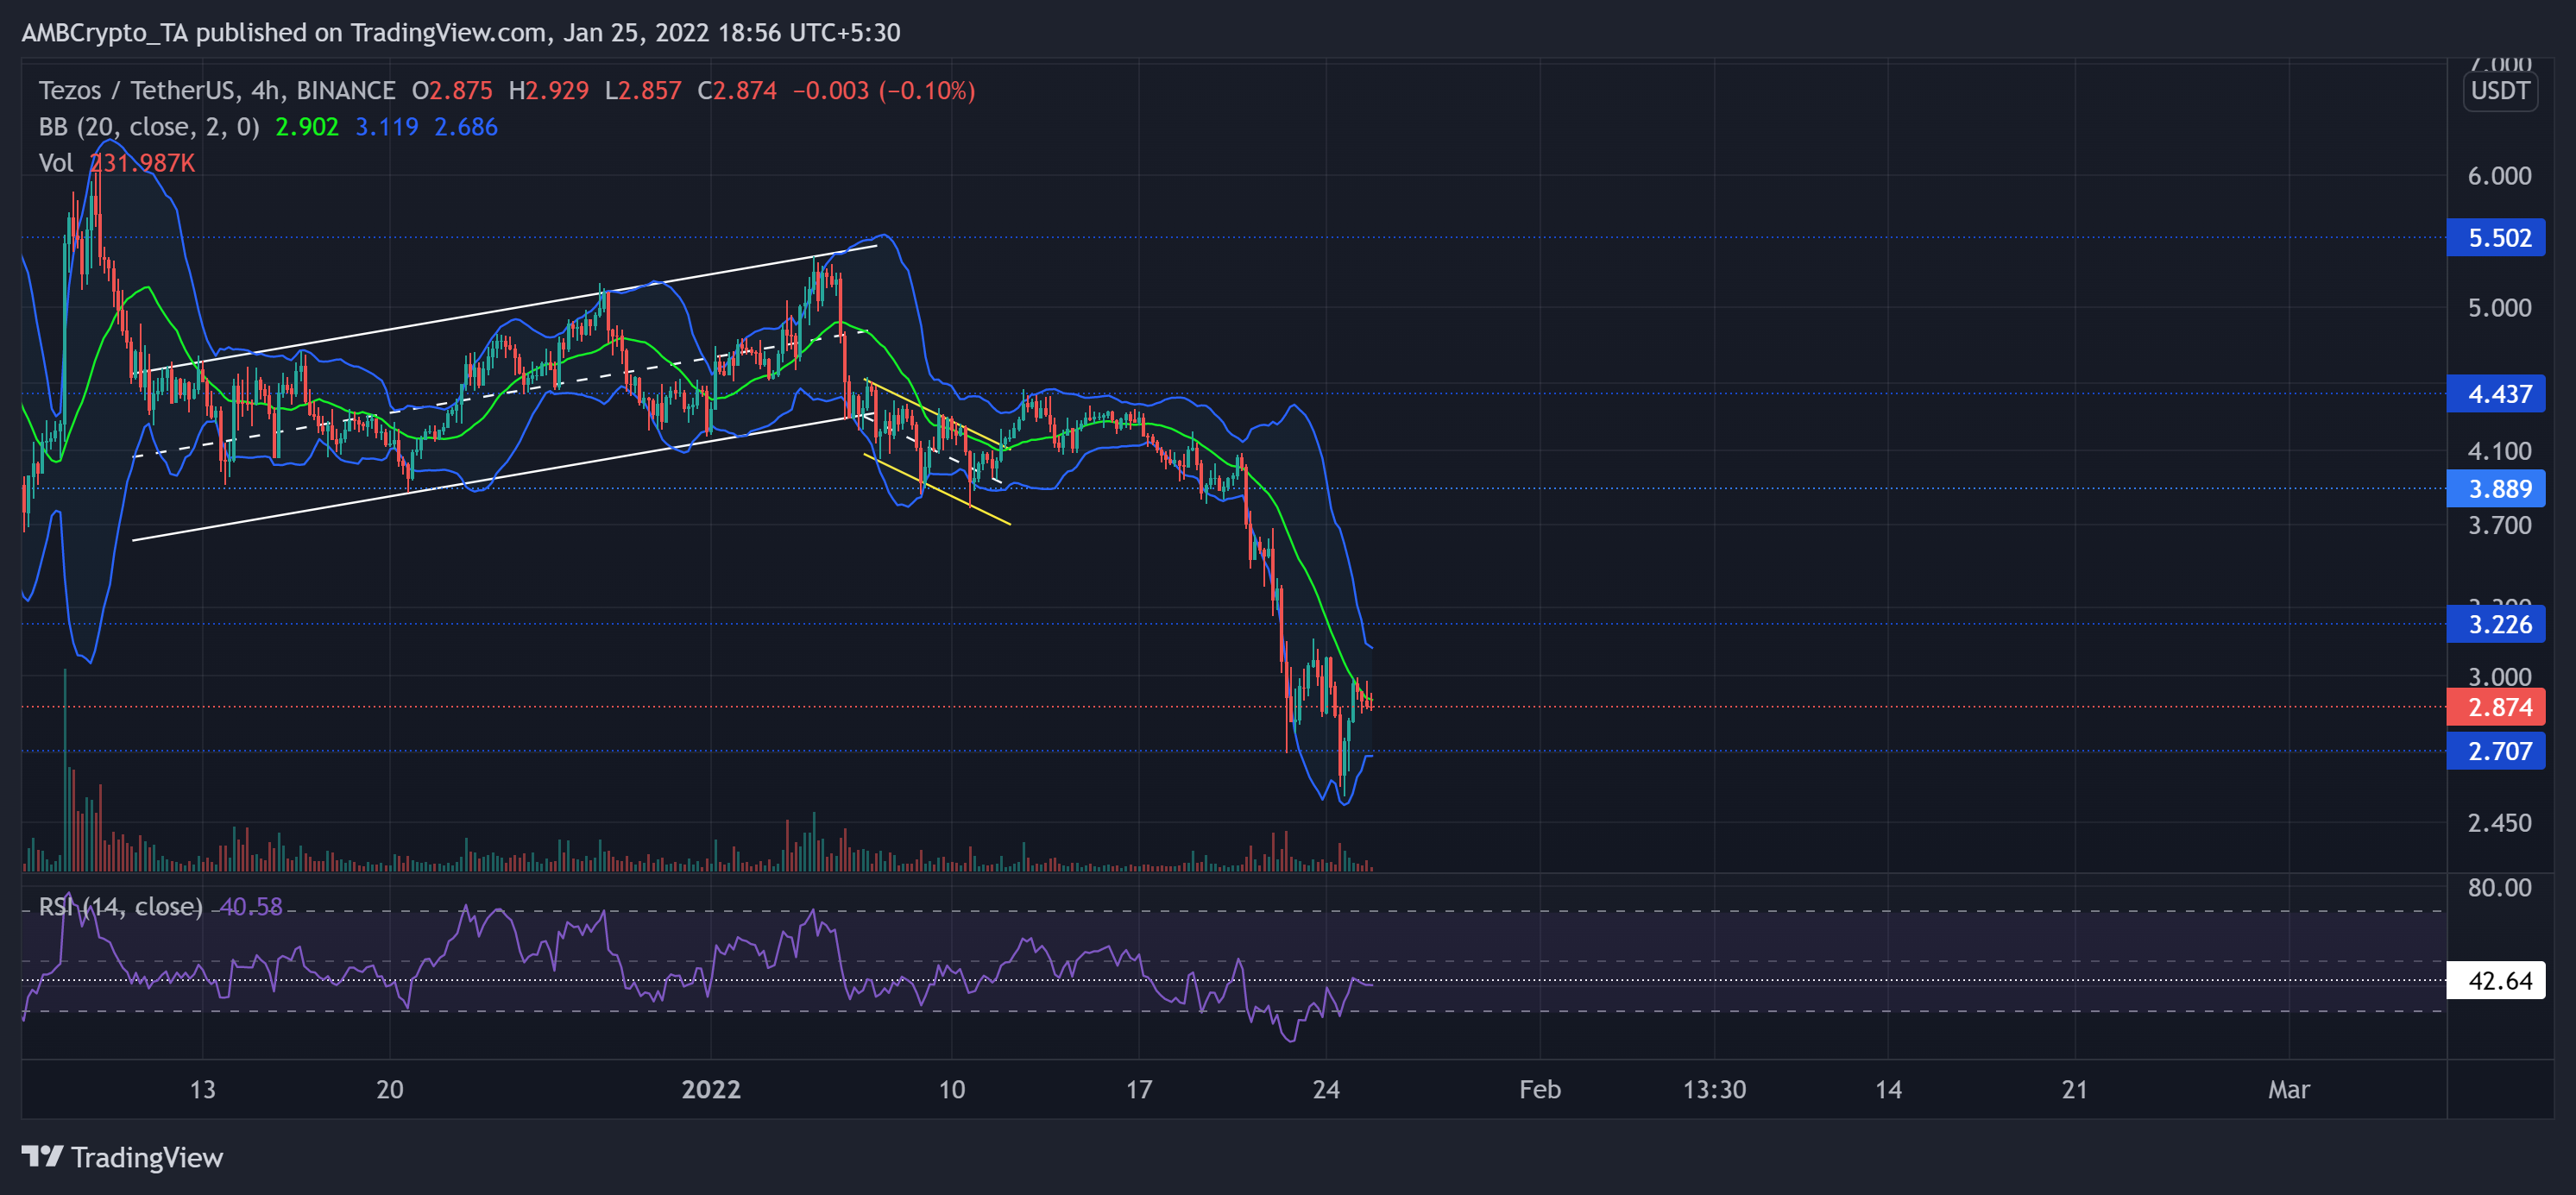Click the Vol indicator label
The height and width of the screenshot is (1195, 2576).
tap(57, 163)
